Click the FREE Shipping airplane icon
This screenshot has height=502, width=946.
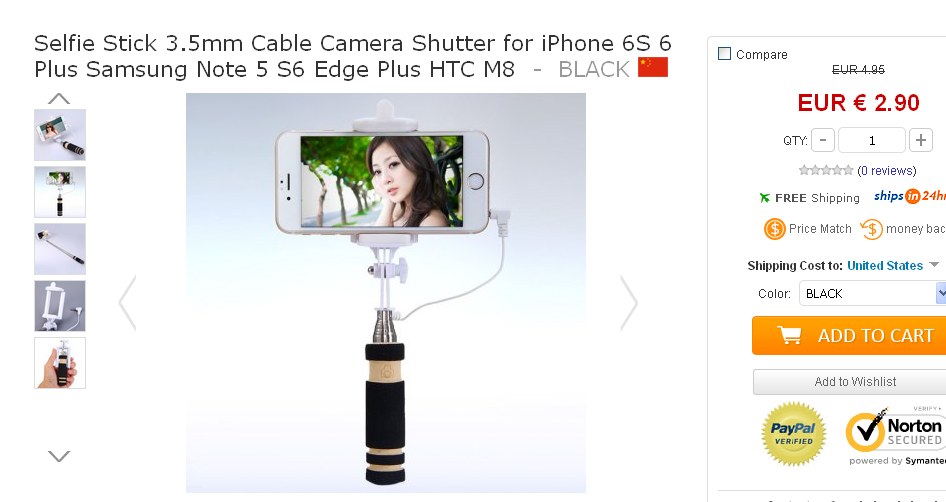764,198
